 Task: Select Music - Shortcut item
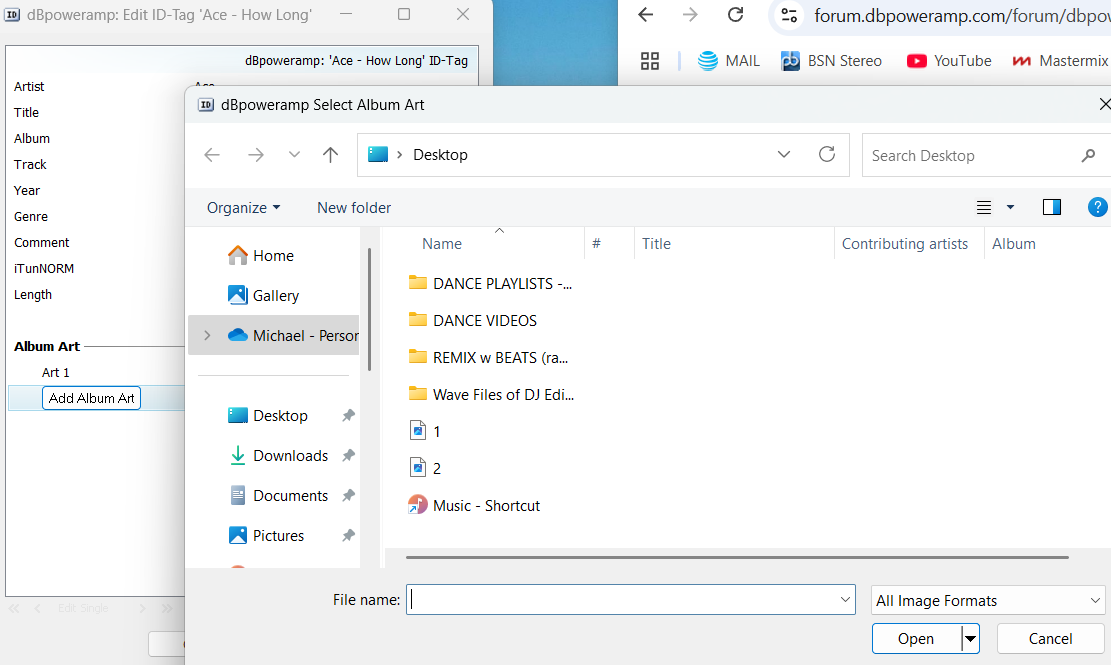point(474,506)
